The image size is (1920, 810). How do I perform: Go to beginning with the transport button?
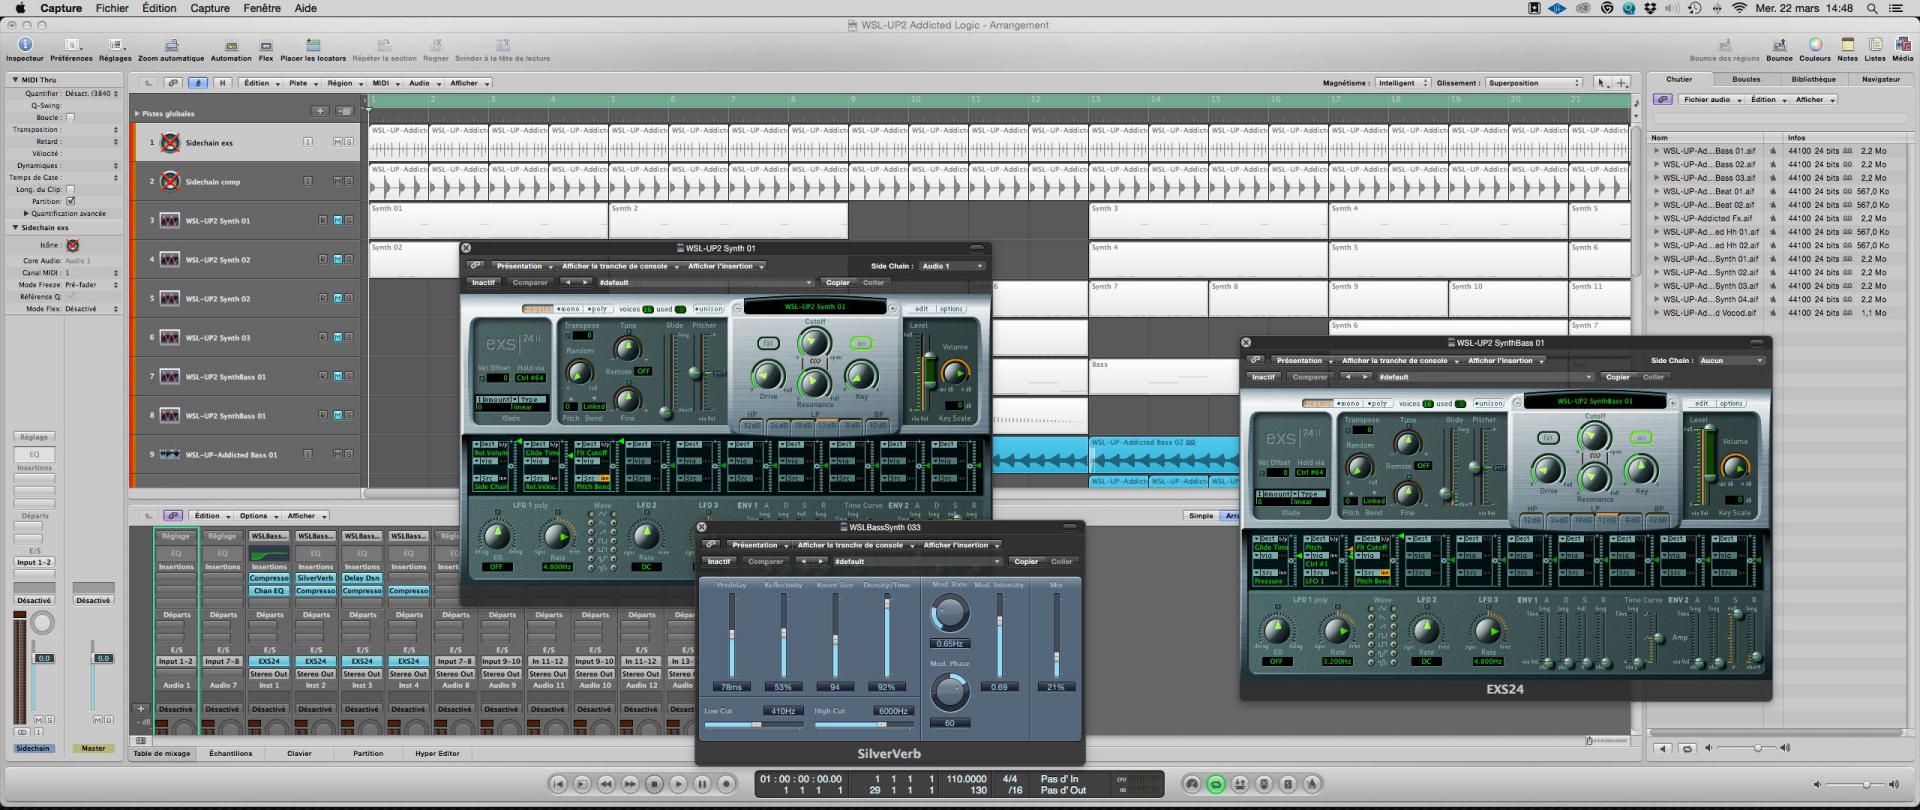coord(558,784)
